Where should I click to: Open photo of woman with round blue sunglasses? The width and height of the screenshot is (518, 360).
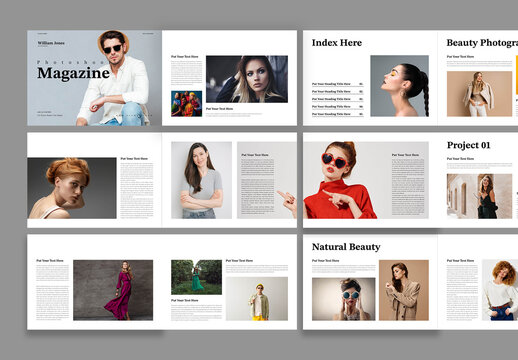click(x=343, y=299)
